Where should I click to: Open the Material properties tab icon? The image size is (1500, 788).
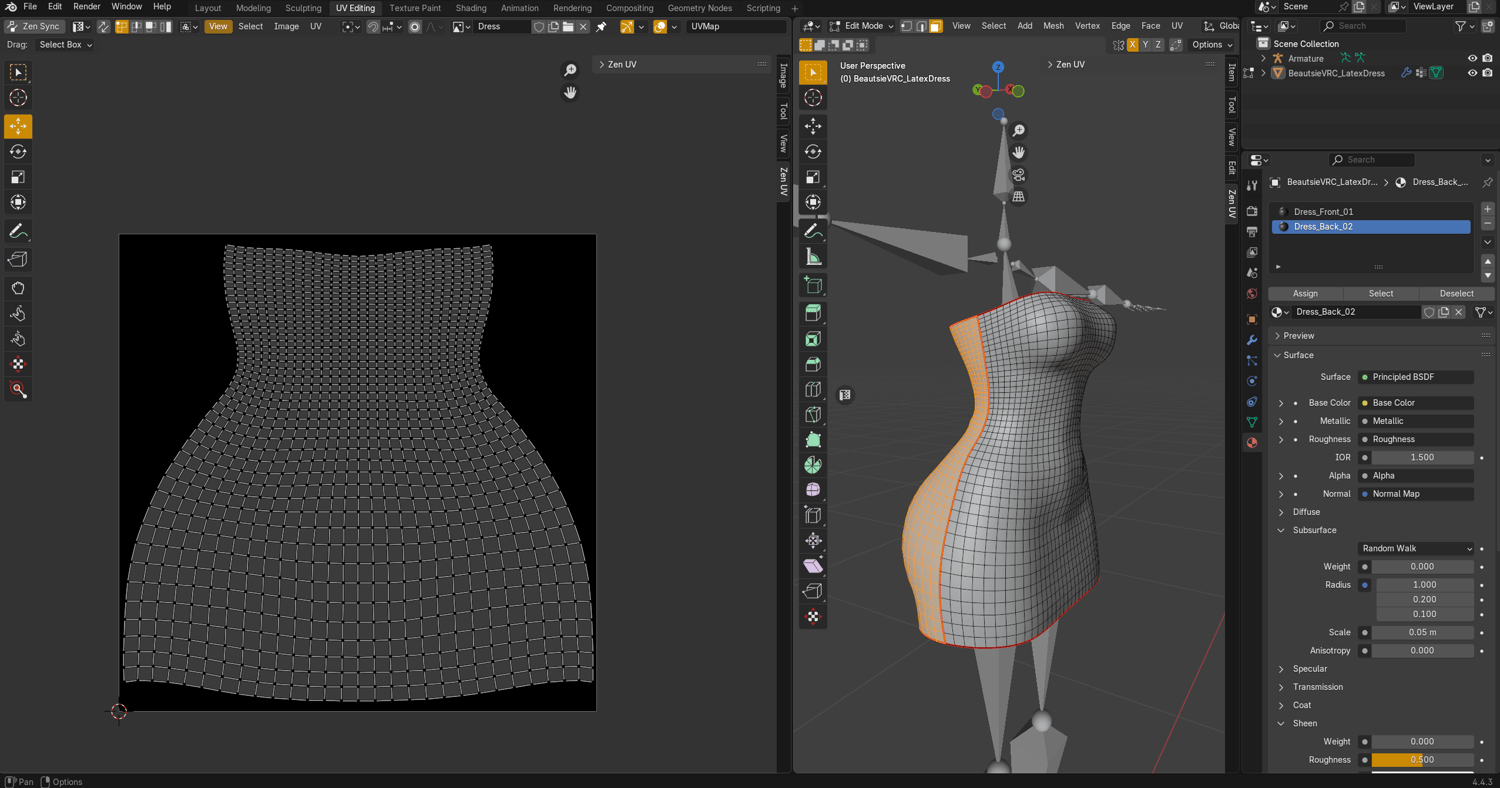click(x=1252, y=442)
